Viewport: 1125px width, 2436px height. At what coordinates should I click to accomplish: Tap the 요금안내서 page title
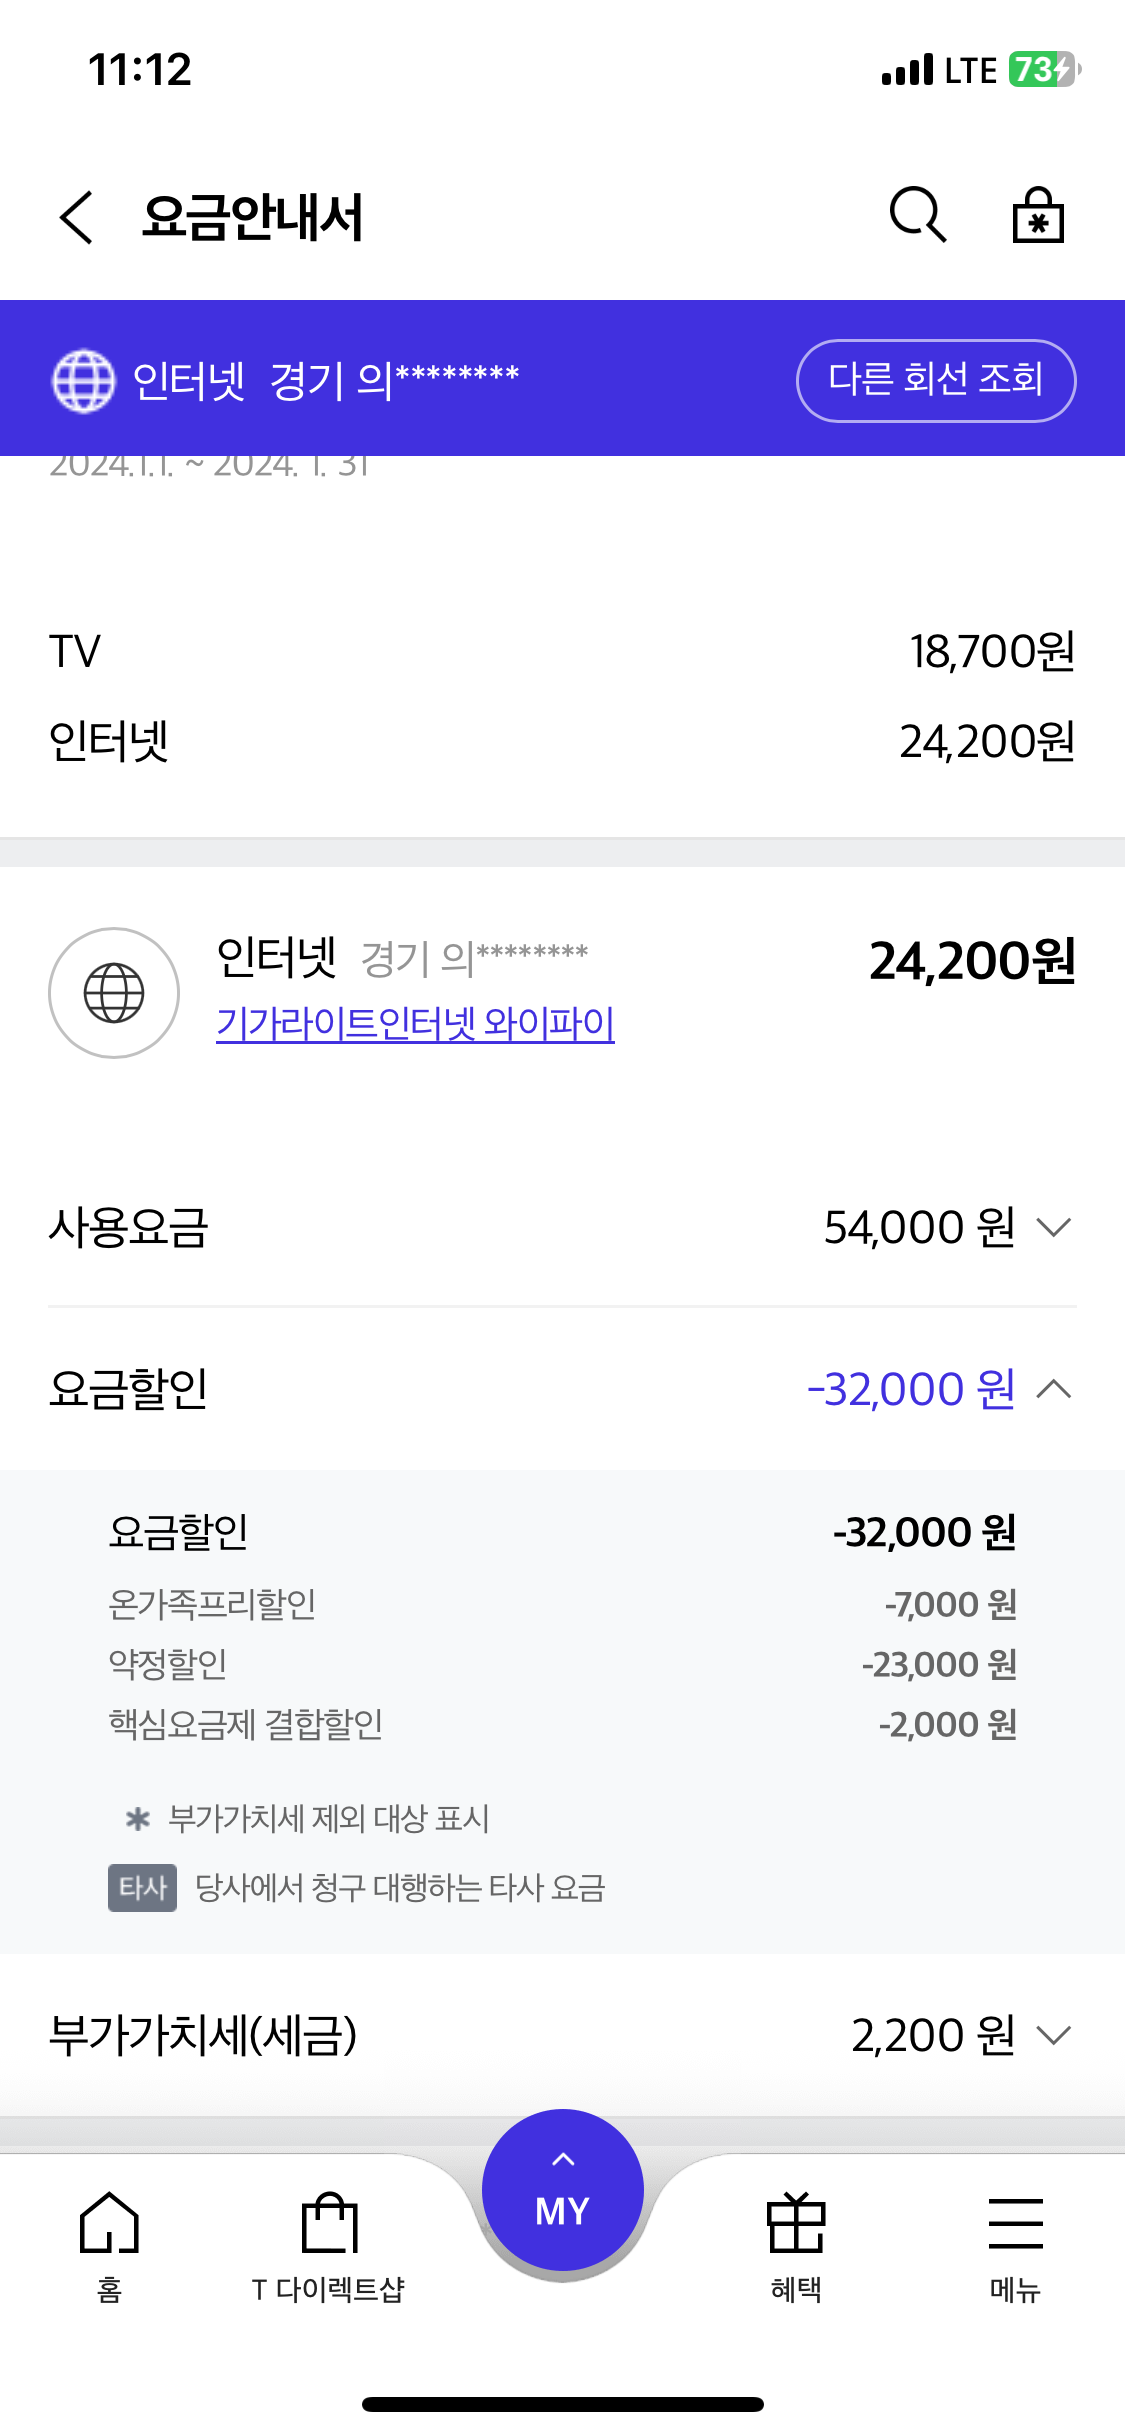[252, 217]
